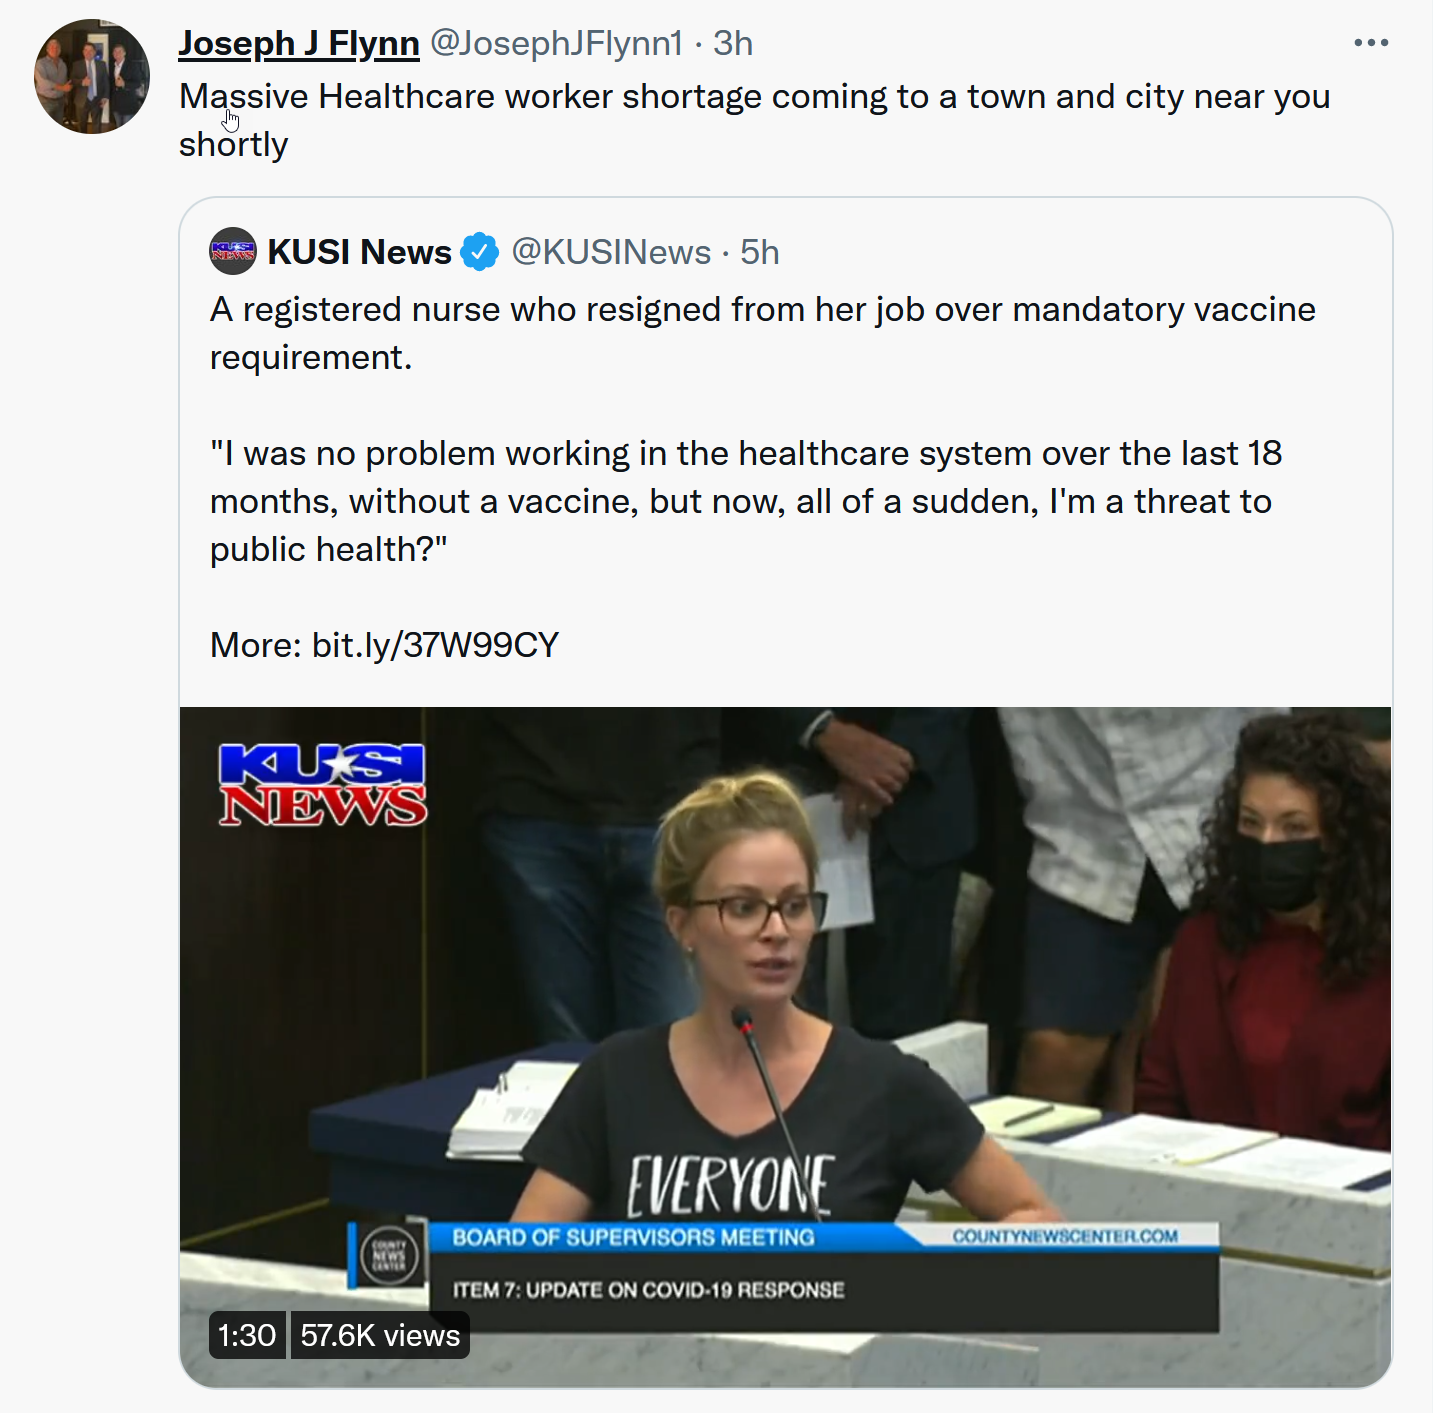
Task: Click the @JosephJFlynn1 handle
Action: tap(557, 43)
